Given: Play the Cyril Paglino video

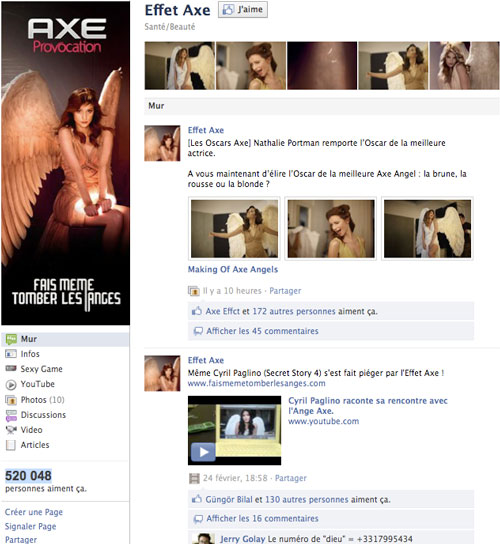Looking at the screenshot, I should (235, 430).
